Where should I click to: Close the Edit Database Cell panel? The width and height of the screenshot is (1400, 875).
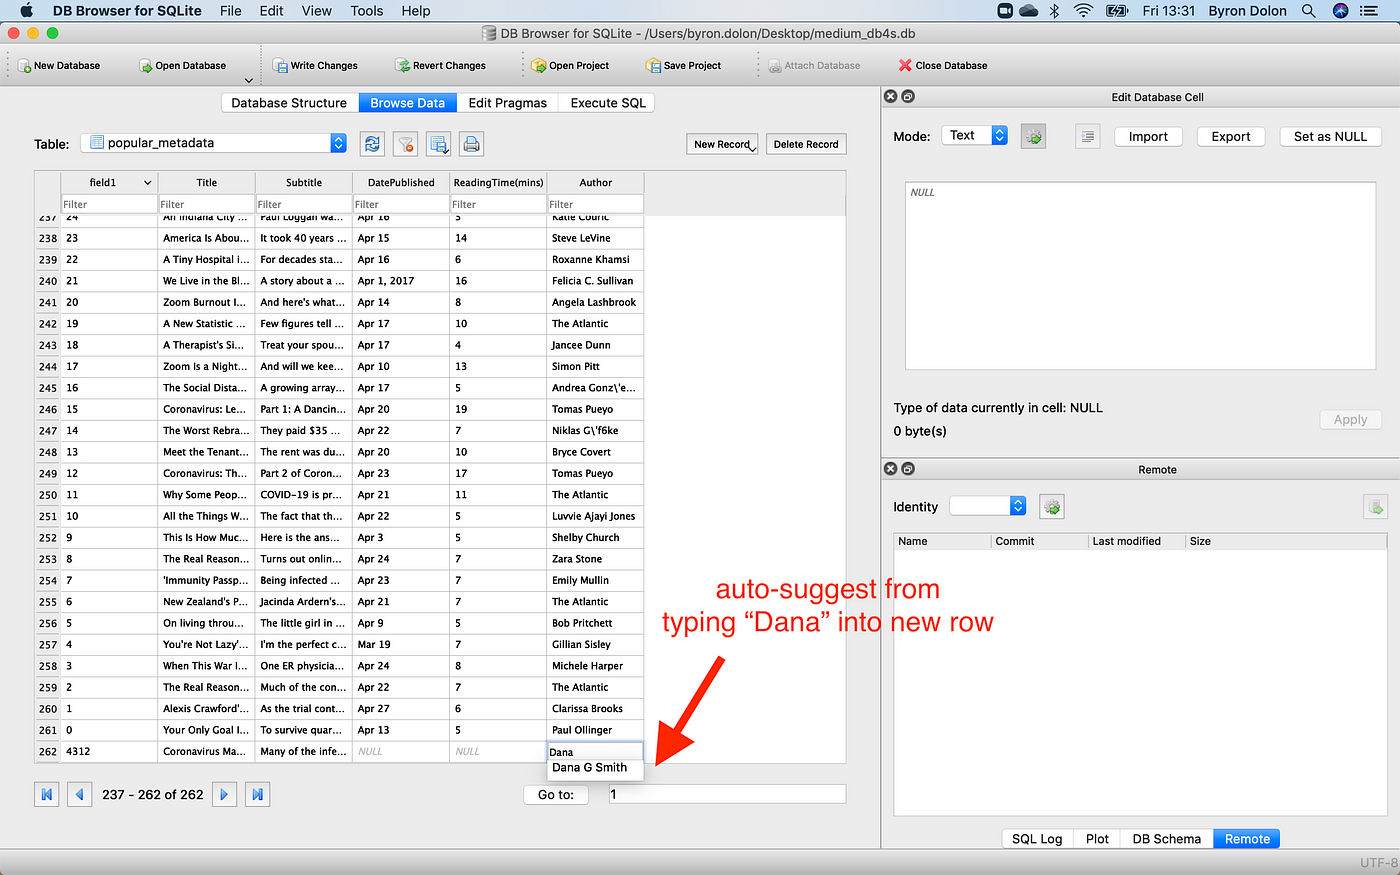click(x=890, y=97)
